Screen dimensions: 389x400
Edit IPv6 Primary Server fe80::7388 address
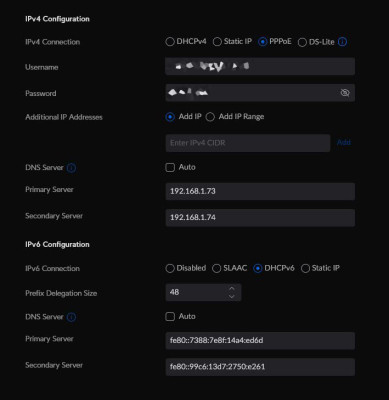pos(260,341)
